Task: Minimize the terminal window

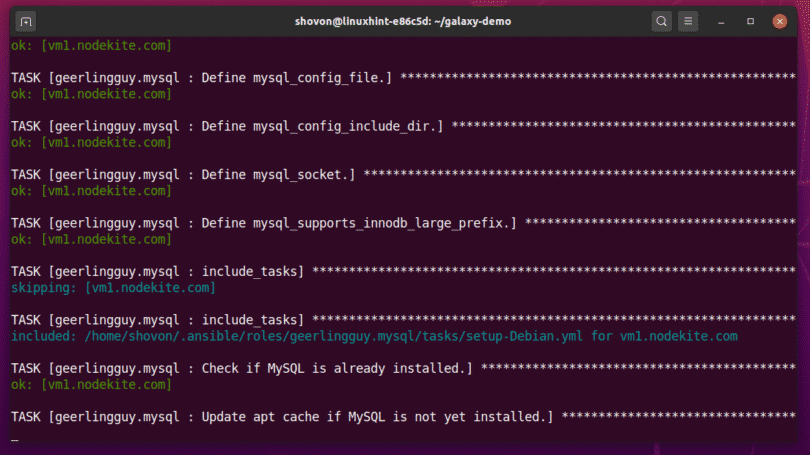Action: pos(723,20)
